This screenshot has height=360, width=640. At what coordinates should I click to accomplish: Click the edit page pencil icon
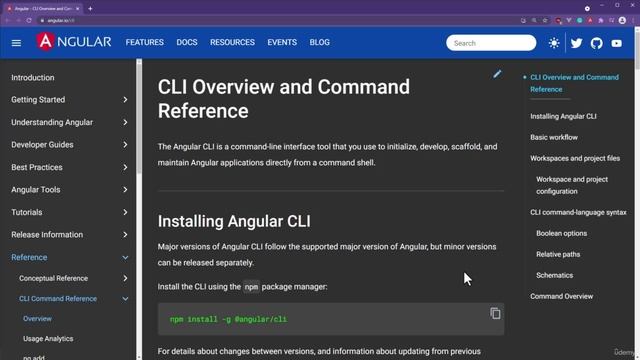tap(497, 74)
